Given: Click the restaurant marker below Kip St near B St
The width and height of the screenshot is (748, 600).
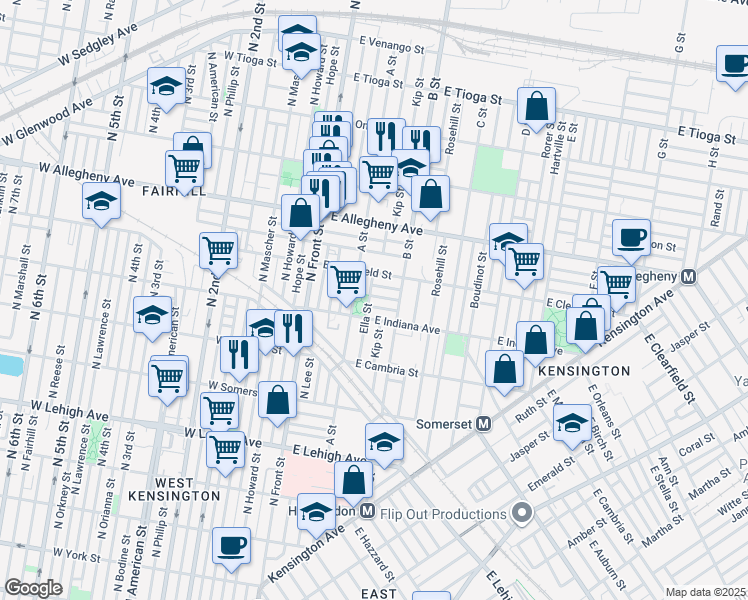Looking at the screenshot, I should point(421,141).
